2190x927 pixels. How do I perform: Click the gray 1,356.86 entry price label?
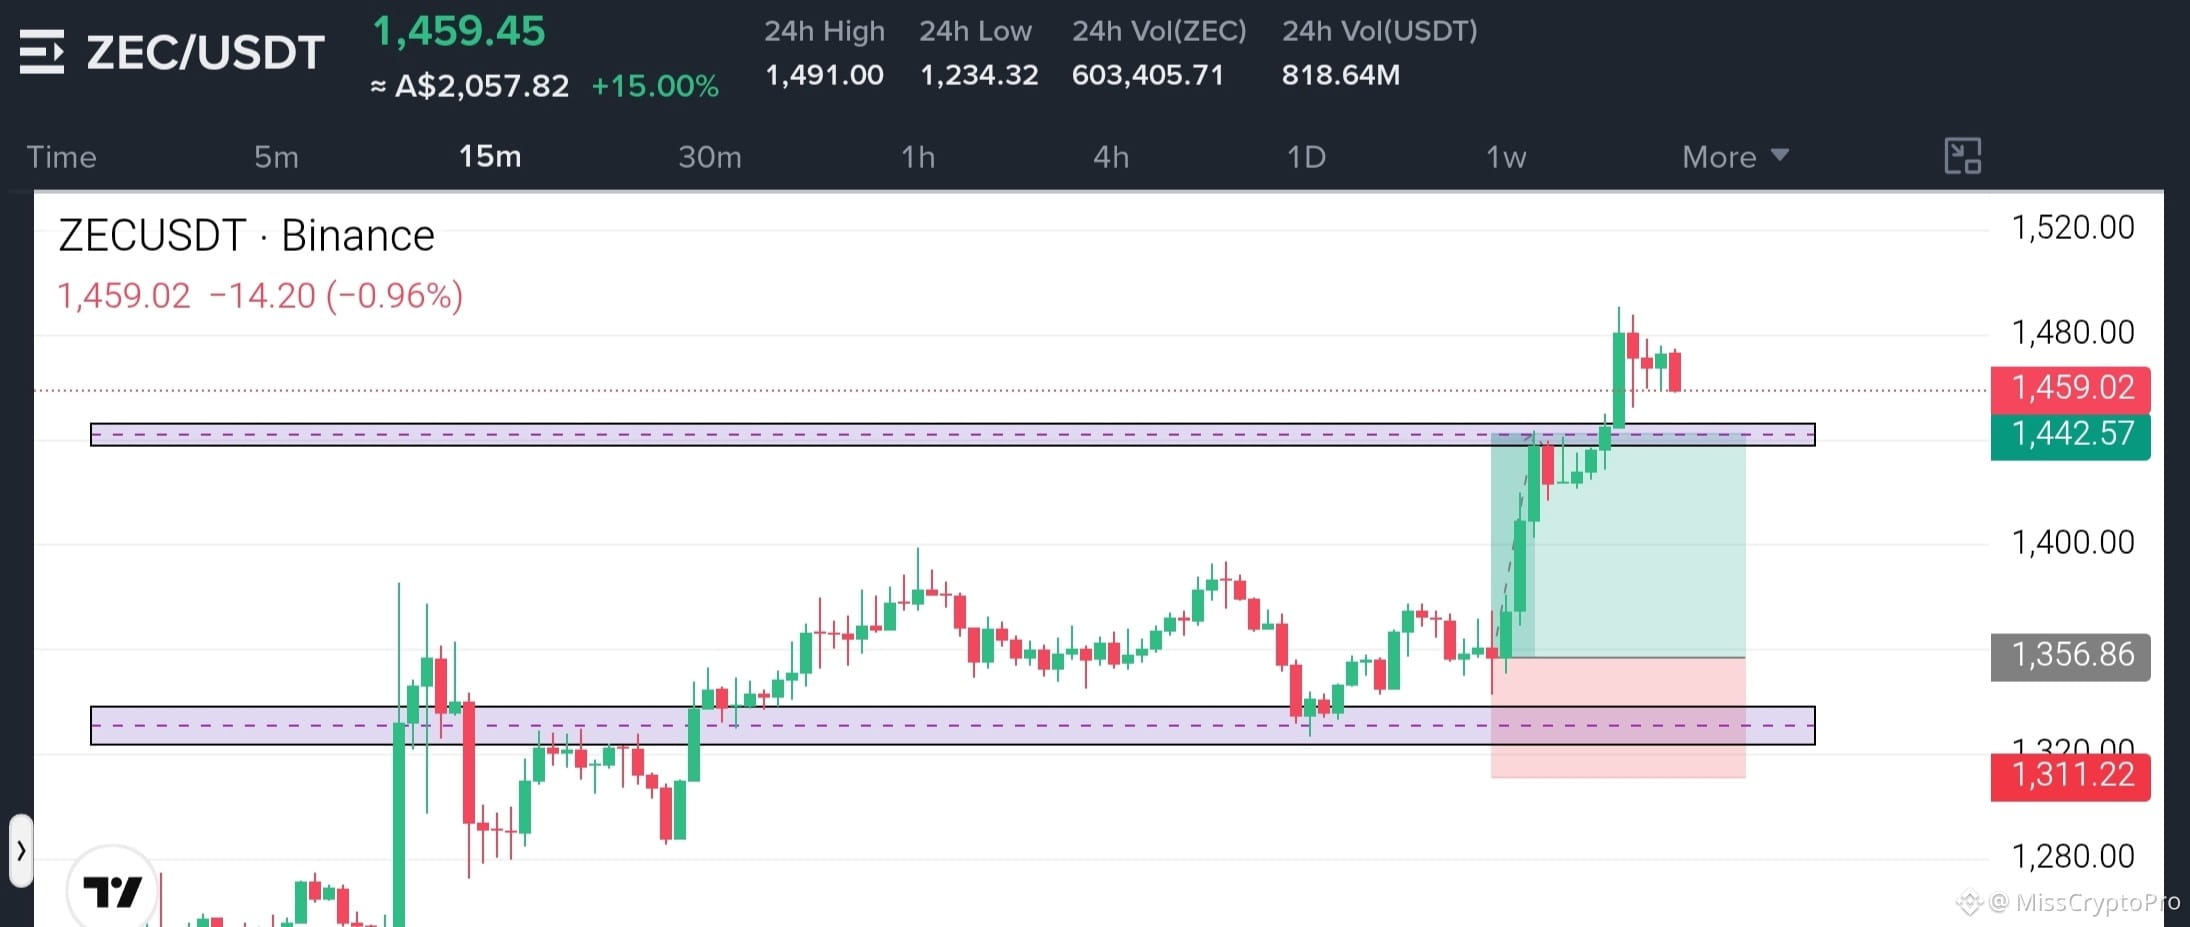[2071, 656]
